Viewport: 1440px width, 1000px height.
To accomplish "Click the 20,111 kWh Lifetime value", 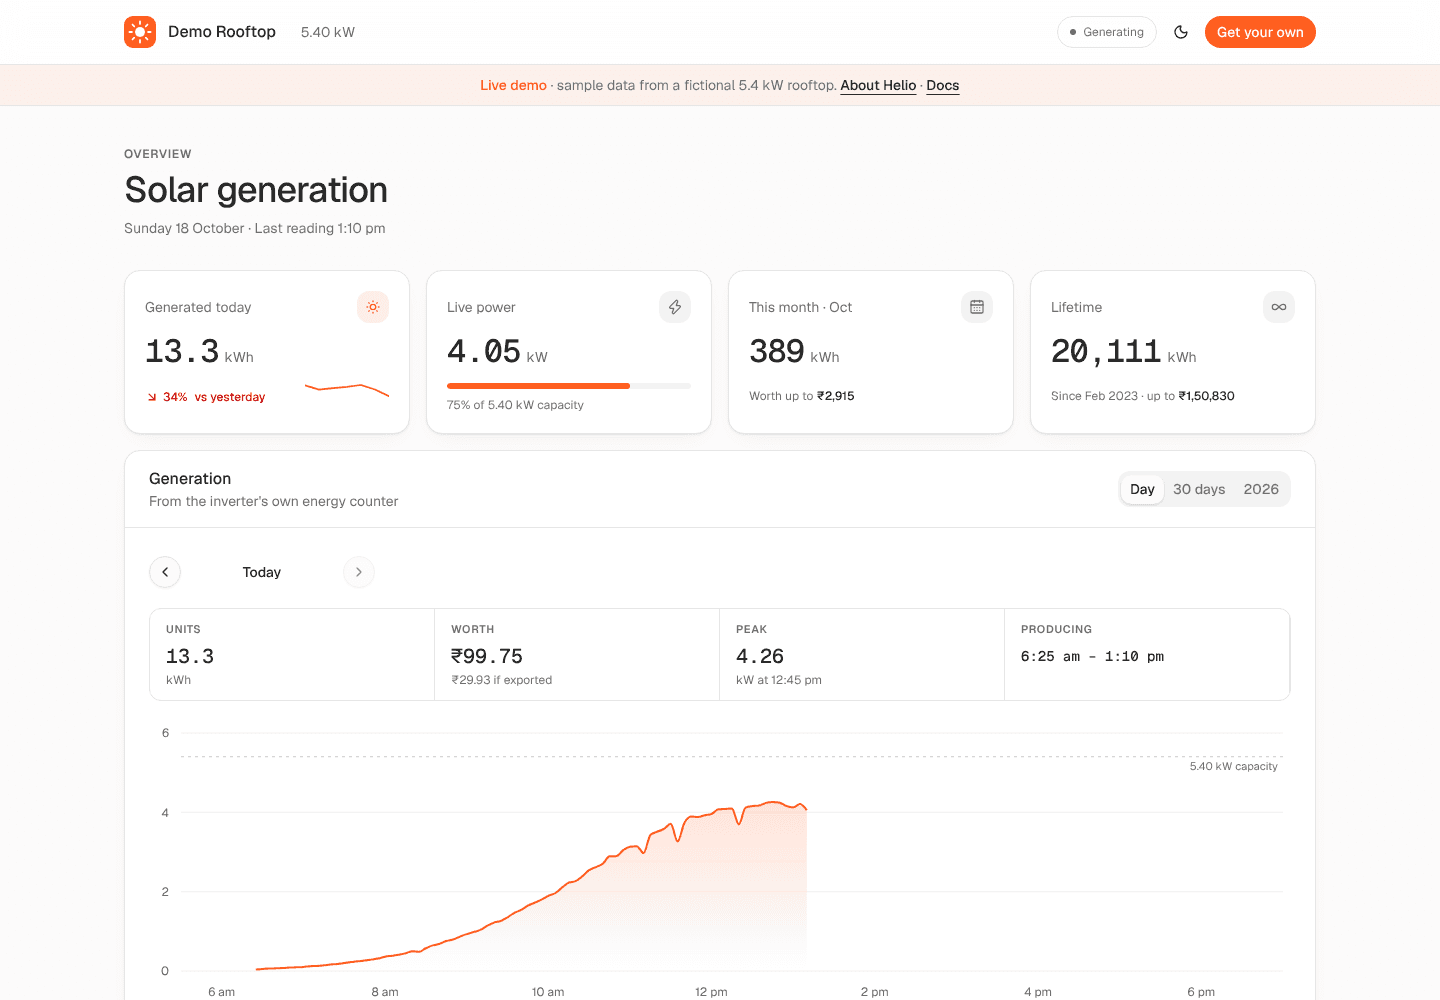I will pyautogui.click(x=1123, y=352).
